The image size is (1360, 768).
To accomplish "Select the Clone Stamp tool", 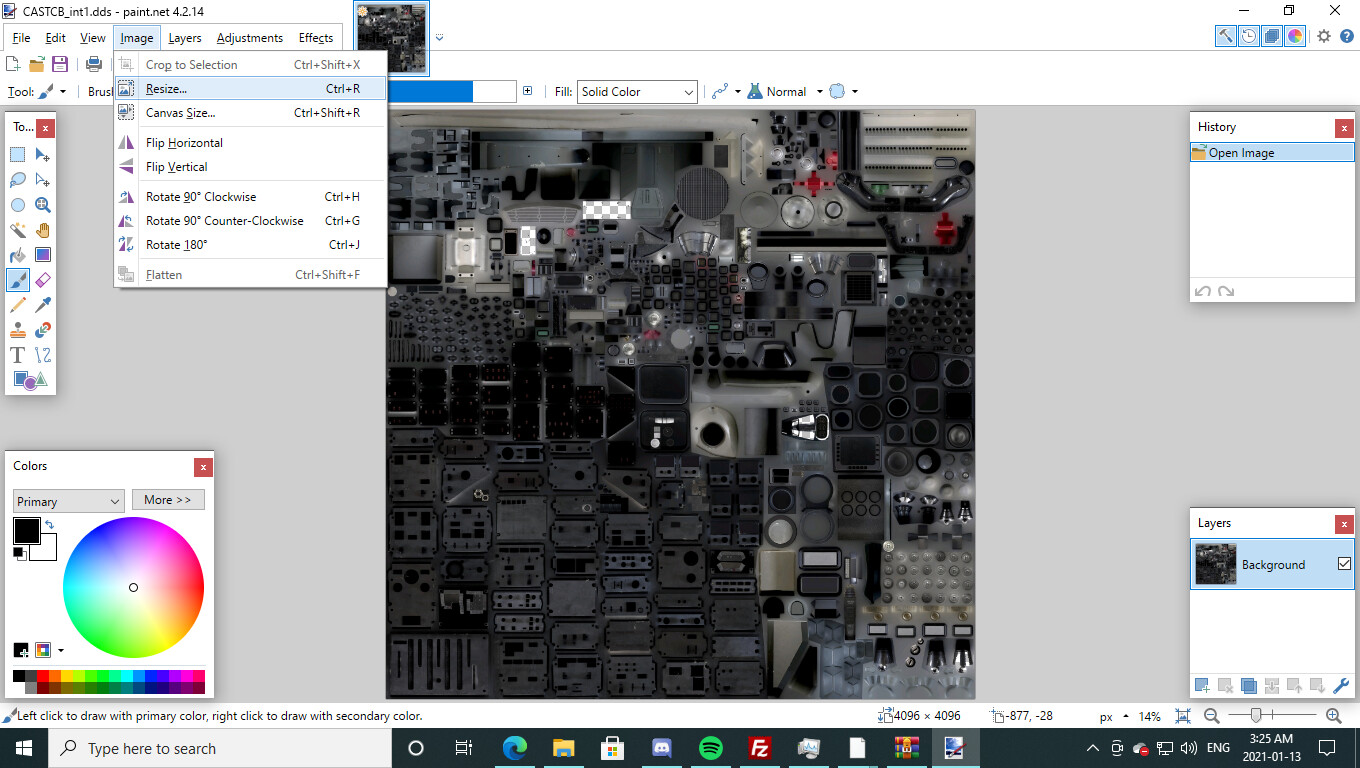I will coord(18,330).
